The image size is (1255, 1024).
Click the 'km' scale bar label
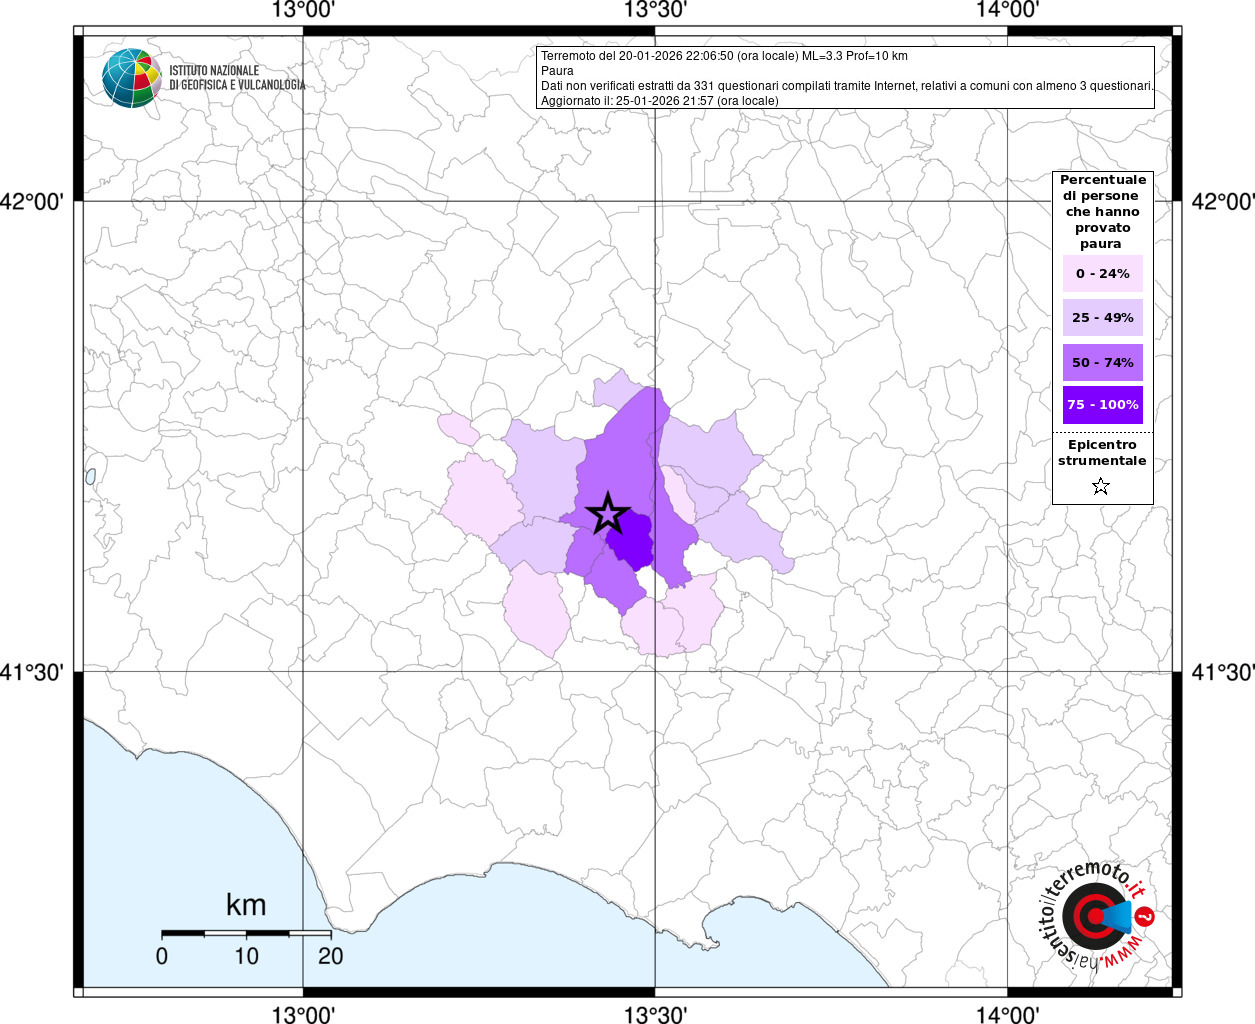click(246, 905)
